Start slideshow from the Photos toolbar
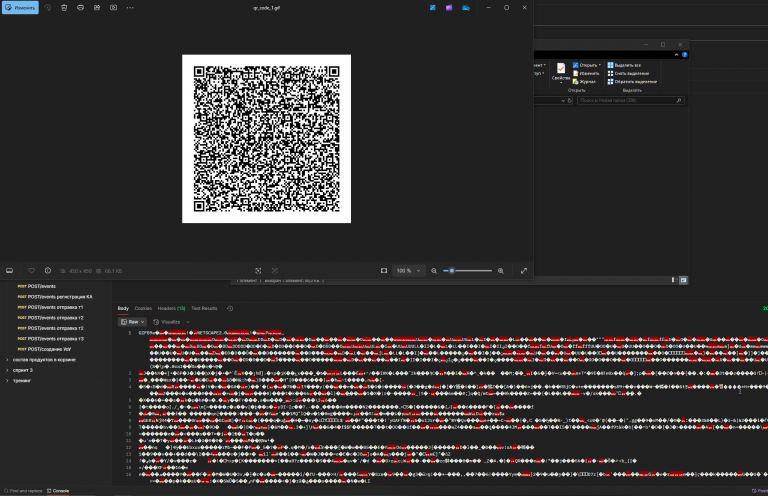The width and height of the screenshot is (768, 496). (x=114, y=8)
